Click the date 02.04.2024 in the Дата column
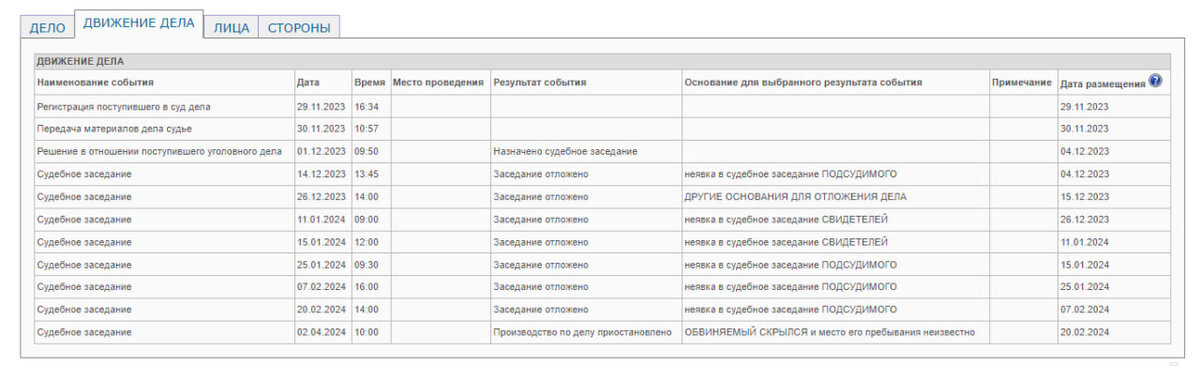This screenshot has width=1200, height=366. 321,332
